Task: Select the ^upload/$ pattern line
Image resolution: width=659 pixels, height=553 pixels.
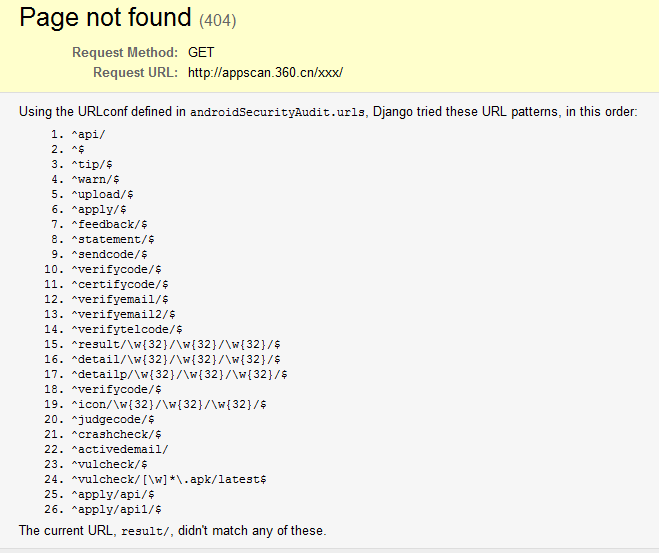Action: pos(102,195)
